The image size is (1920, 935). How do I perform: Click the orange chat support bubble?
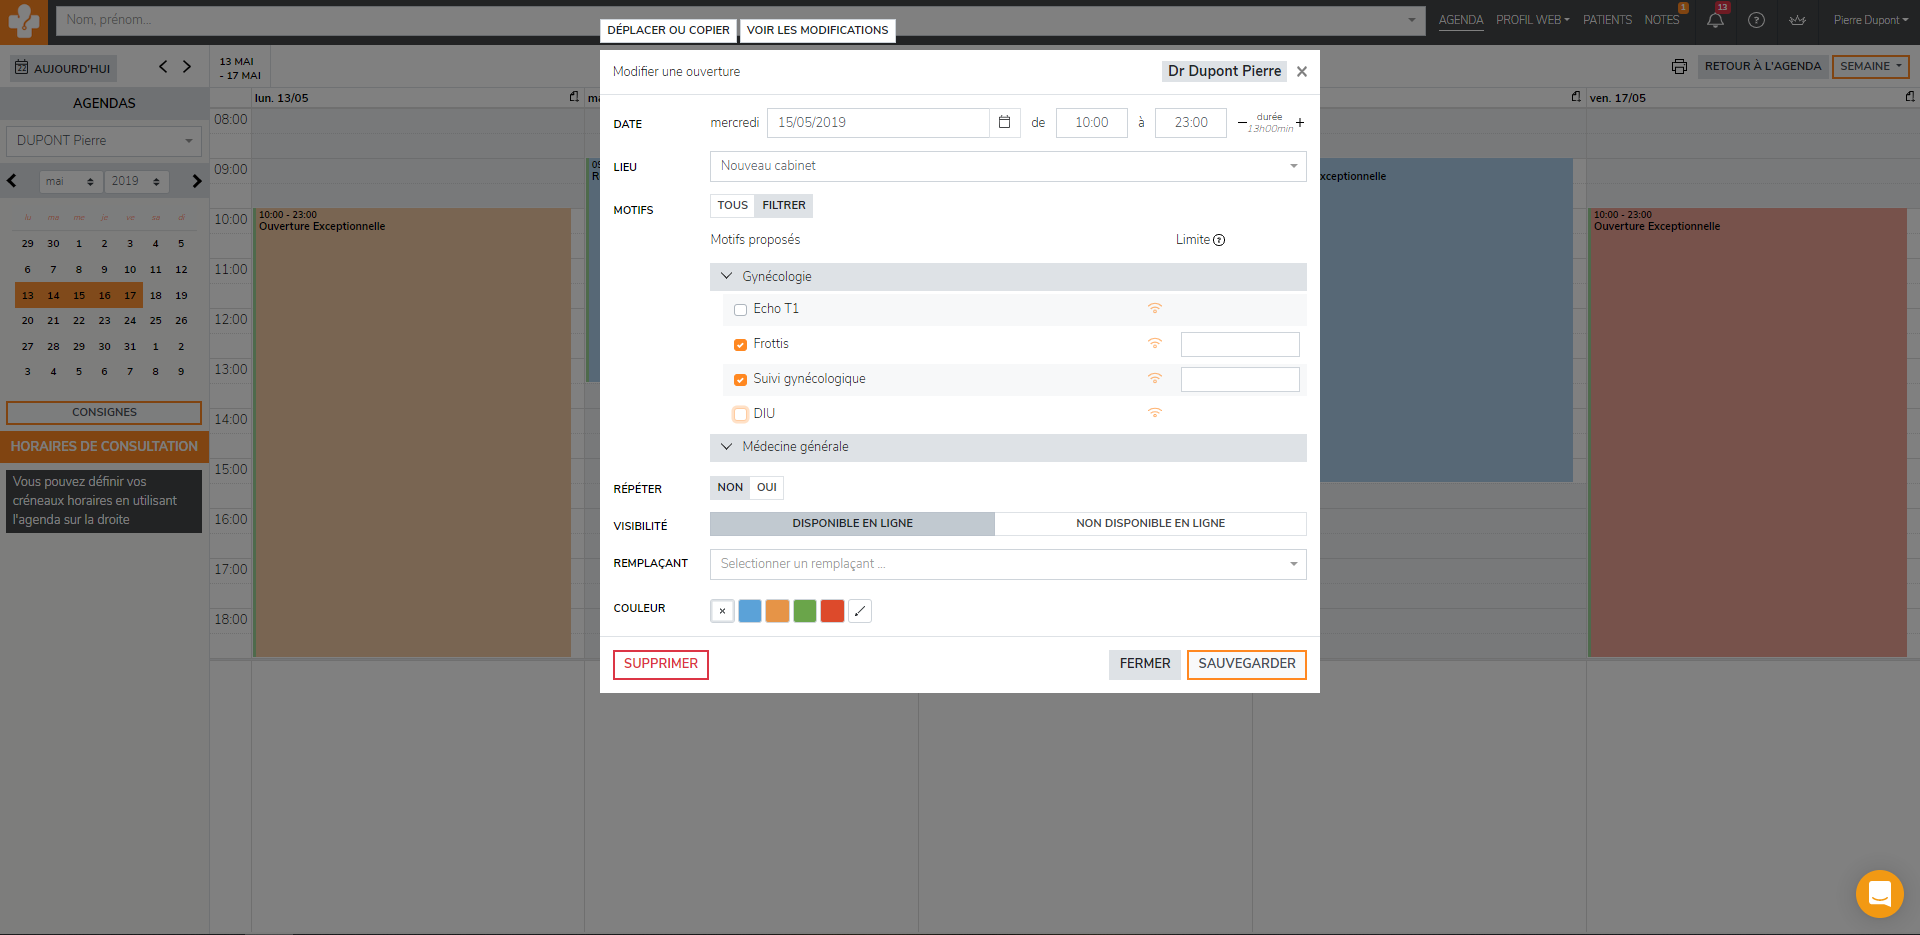tap(1879, 893)
